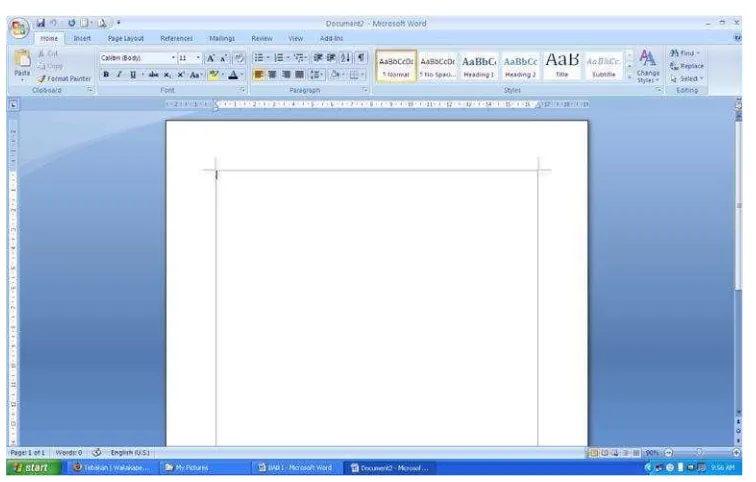Click the zoom slider handle

(699, 453)
